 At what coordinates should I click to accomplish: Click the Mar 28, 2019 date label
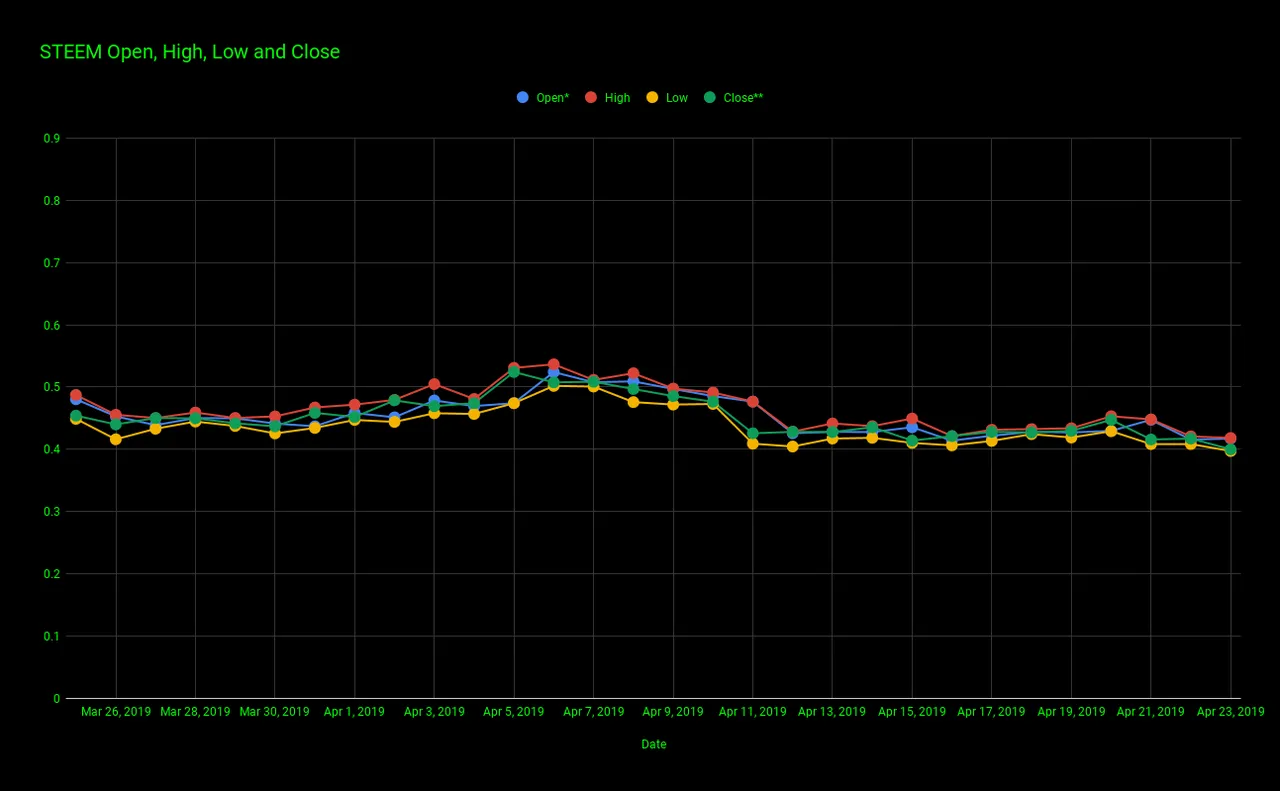[x=195, y=712]
